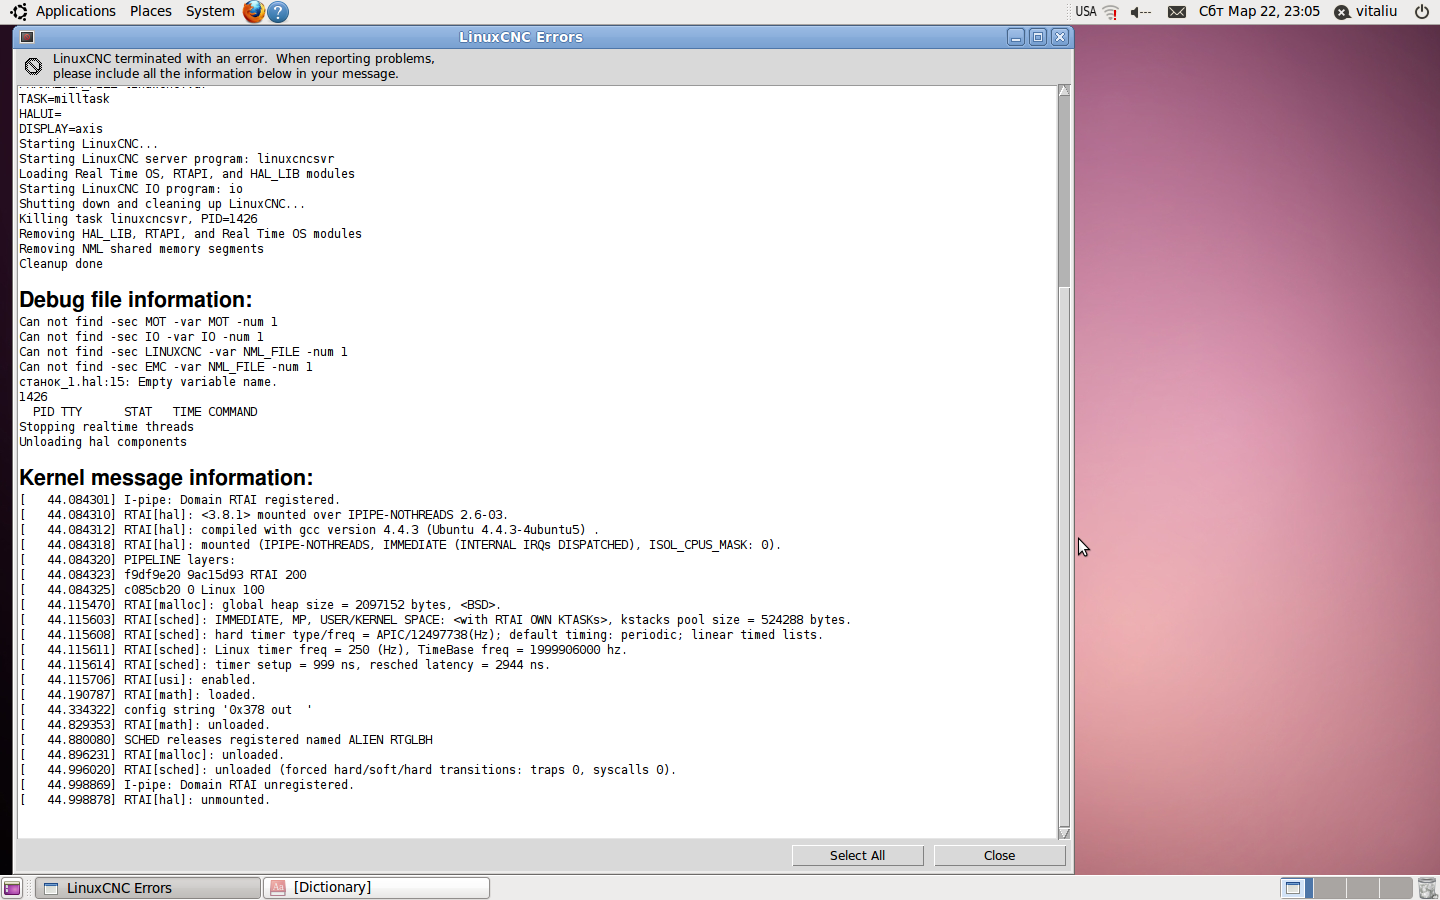This screenshot has height=900, width=1440.
Task: Open the mail envelope indicator
Action: pyautogui.click(x=1177, y=12)
